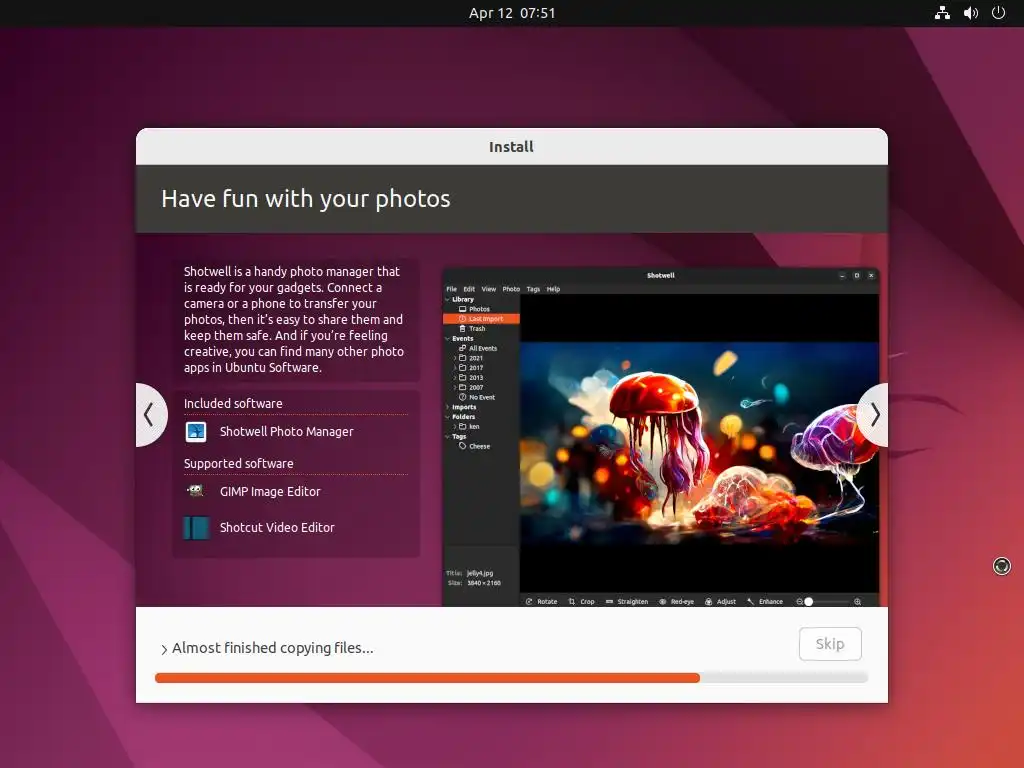Viewport: 1024px width, 768px height.
Task: Open Tags menu in Shotwell preview
Action: [533, 289]
